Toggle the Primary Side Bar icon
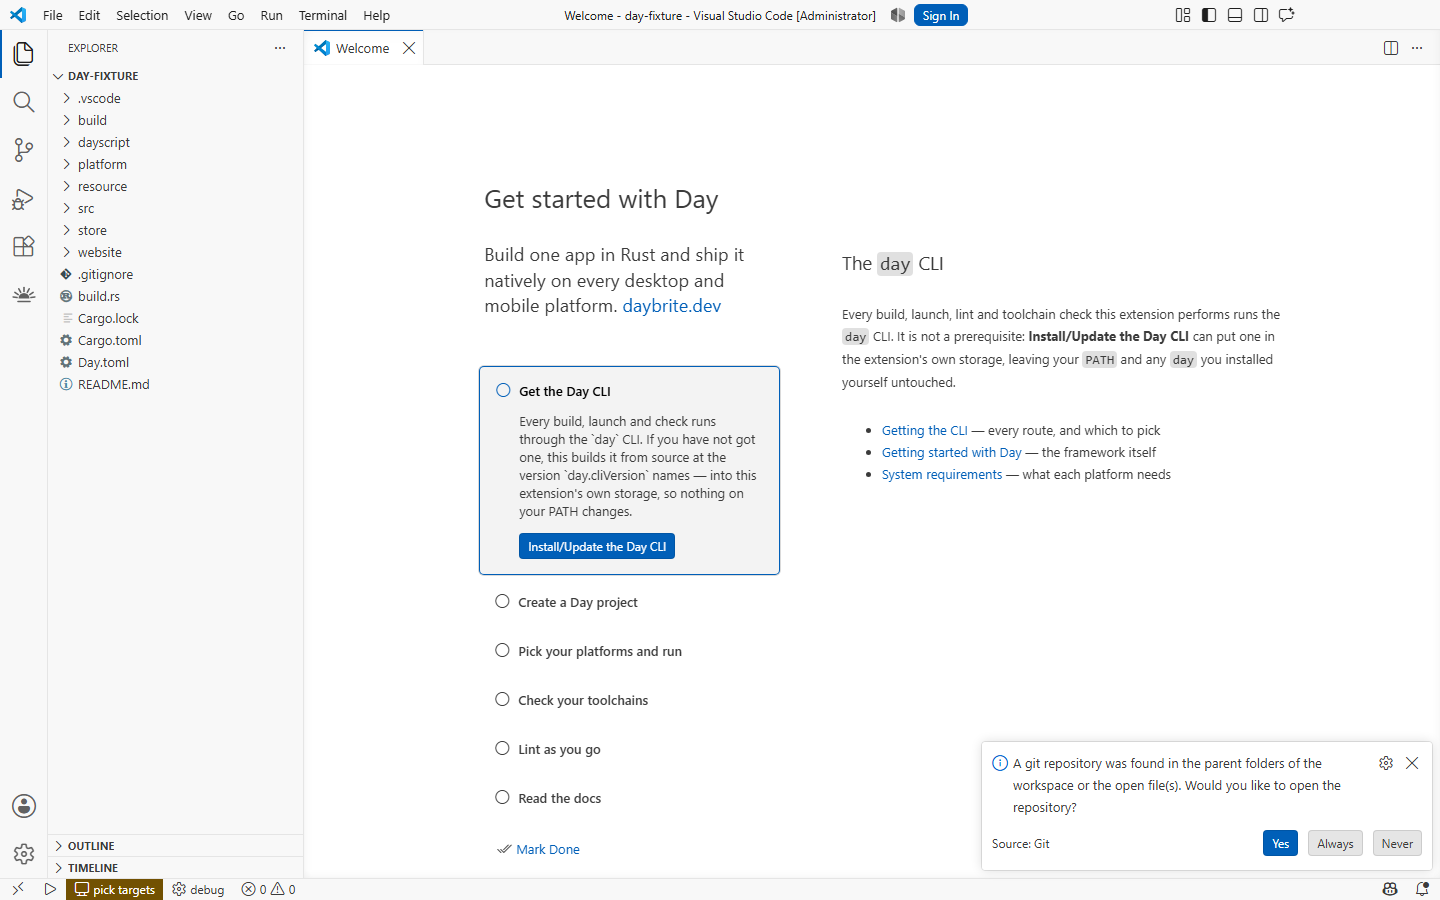The image size is (1440, 900). point(1209,15)
